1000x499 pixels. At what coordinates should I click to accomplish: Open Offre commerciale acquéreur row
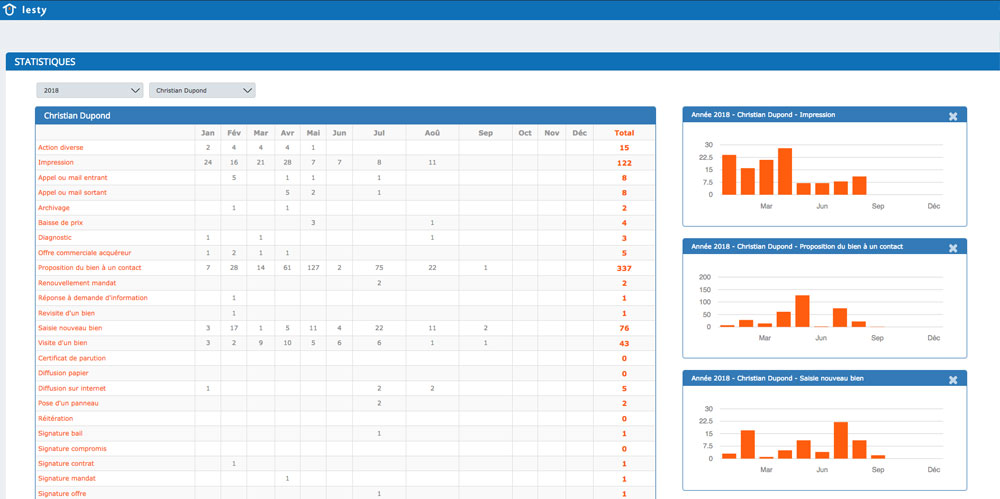84,253
